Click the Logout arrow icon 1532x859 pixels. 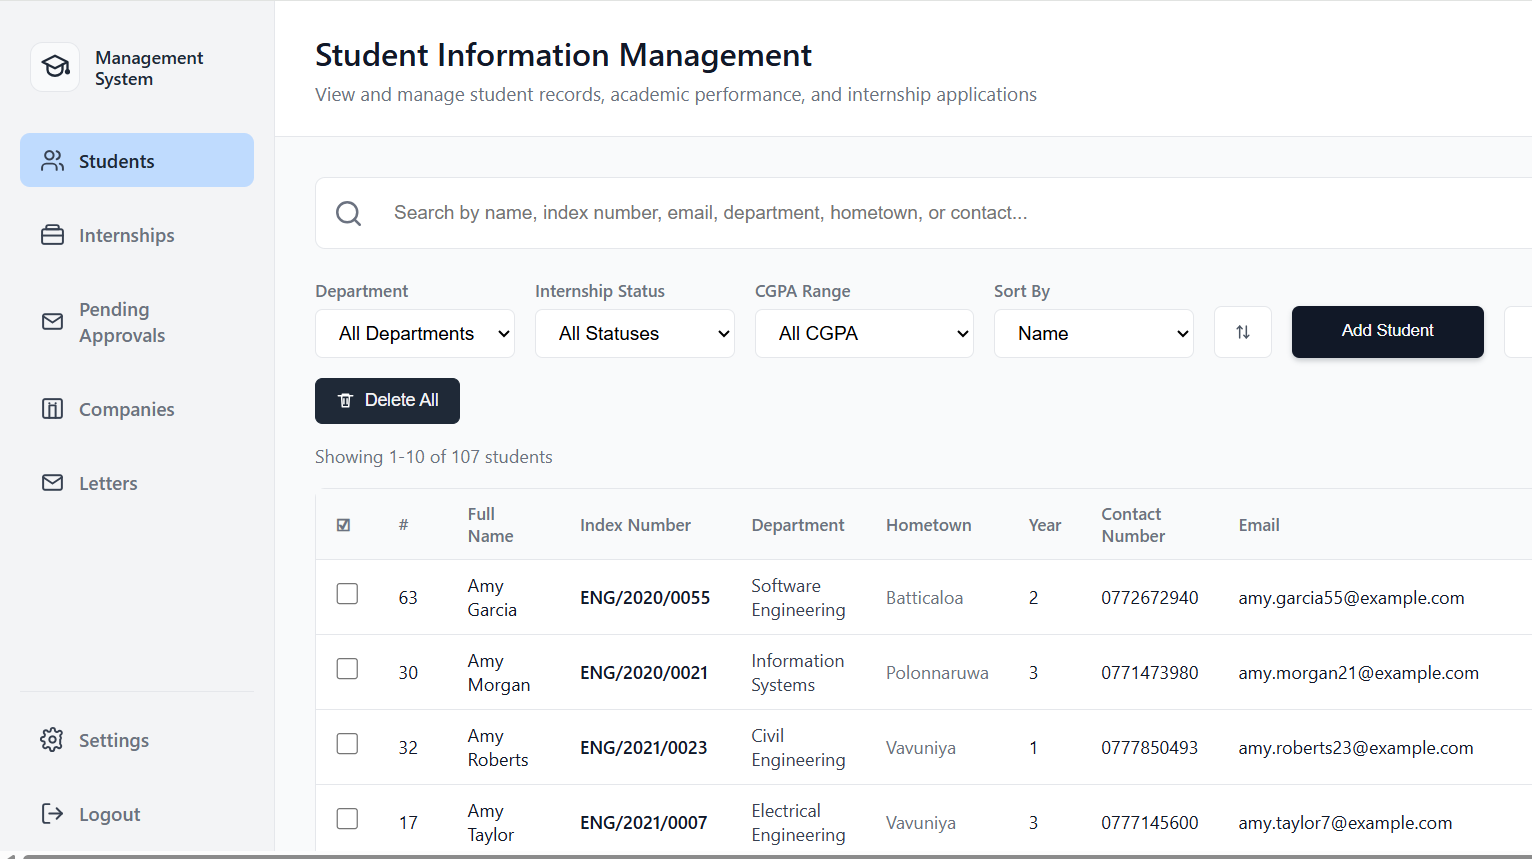click(x=52, y=814)
